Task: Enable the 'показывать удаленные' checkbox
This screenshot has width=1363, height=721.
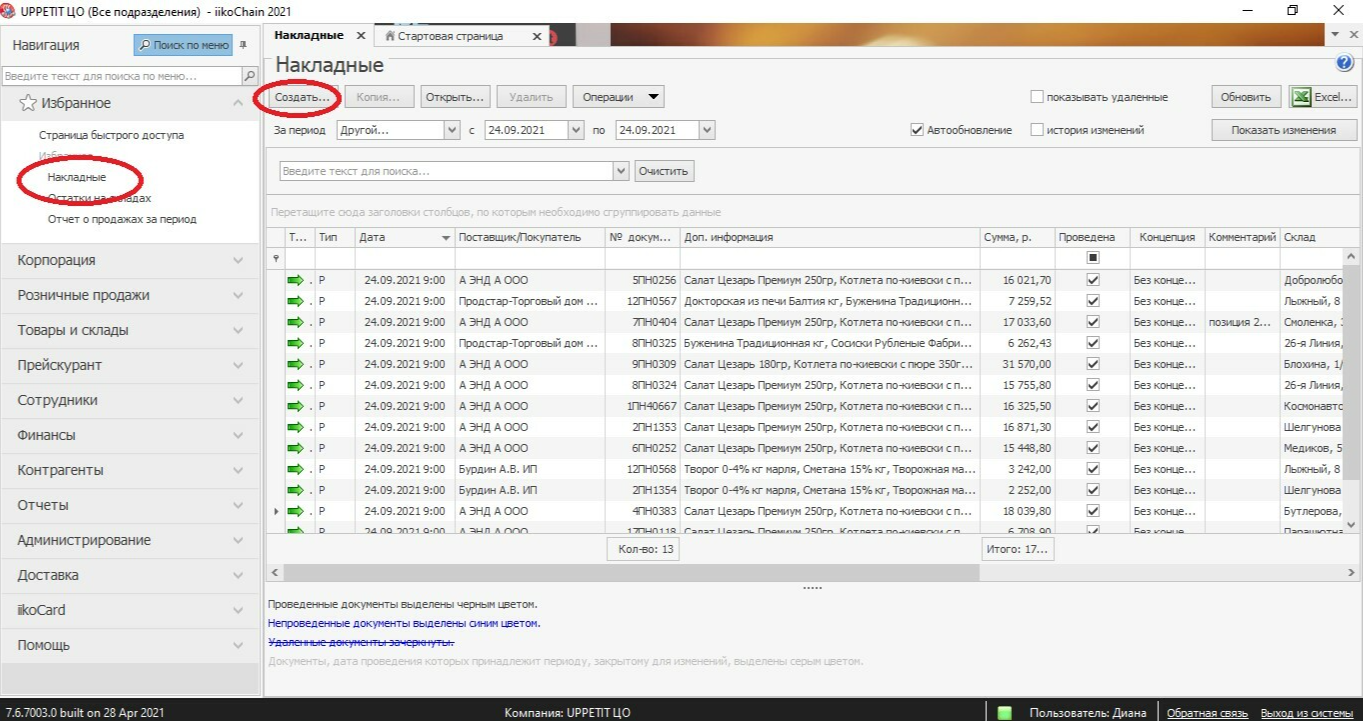Action: [1037, 97]
